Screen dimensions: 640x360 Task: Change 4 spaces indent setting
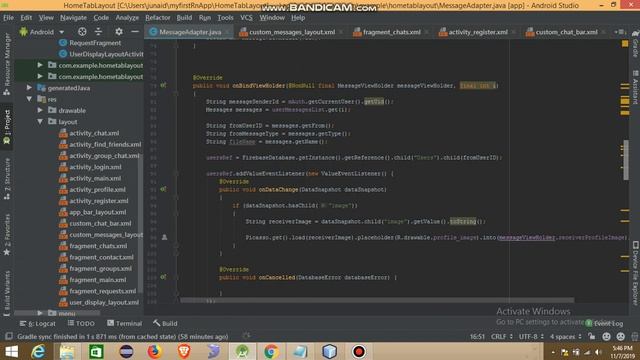(565, 337)
